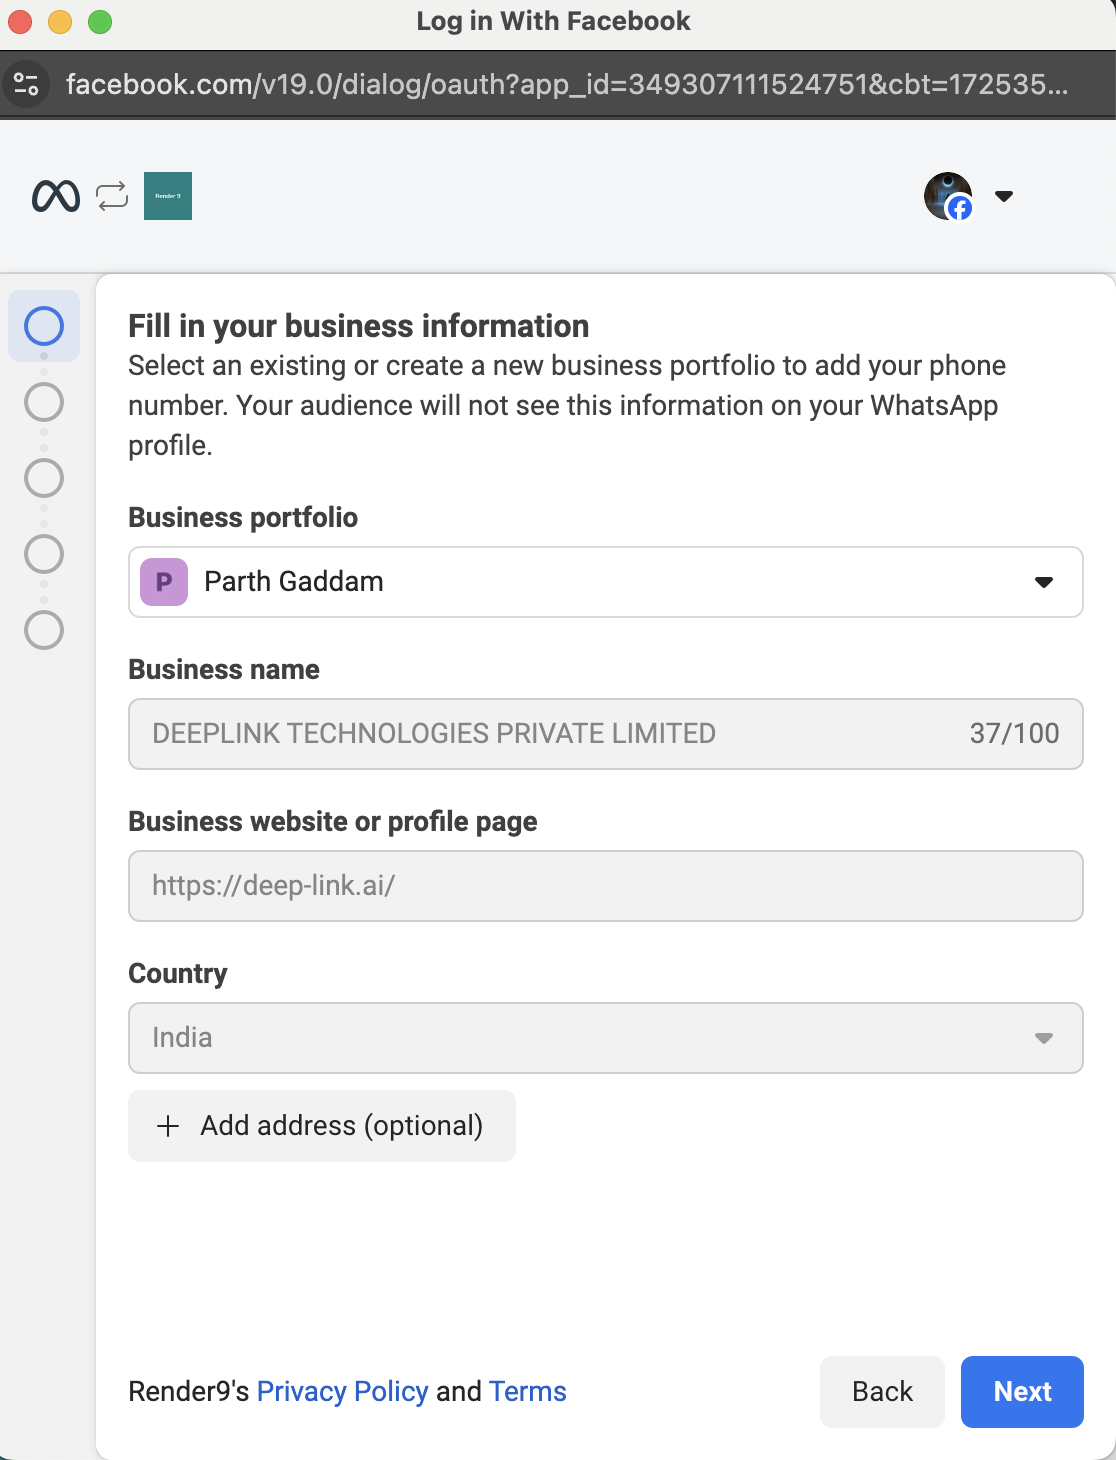Click the Meta infinity logo

[56, 196]
